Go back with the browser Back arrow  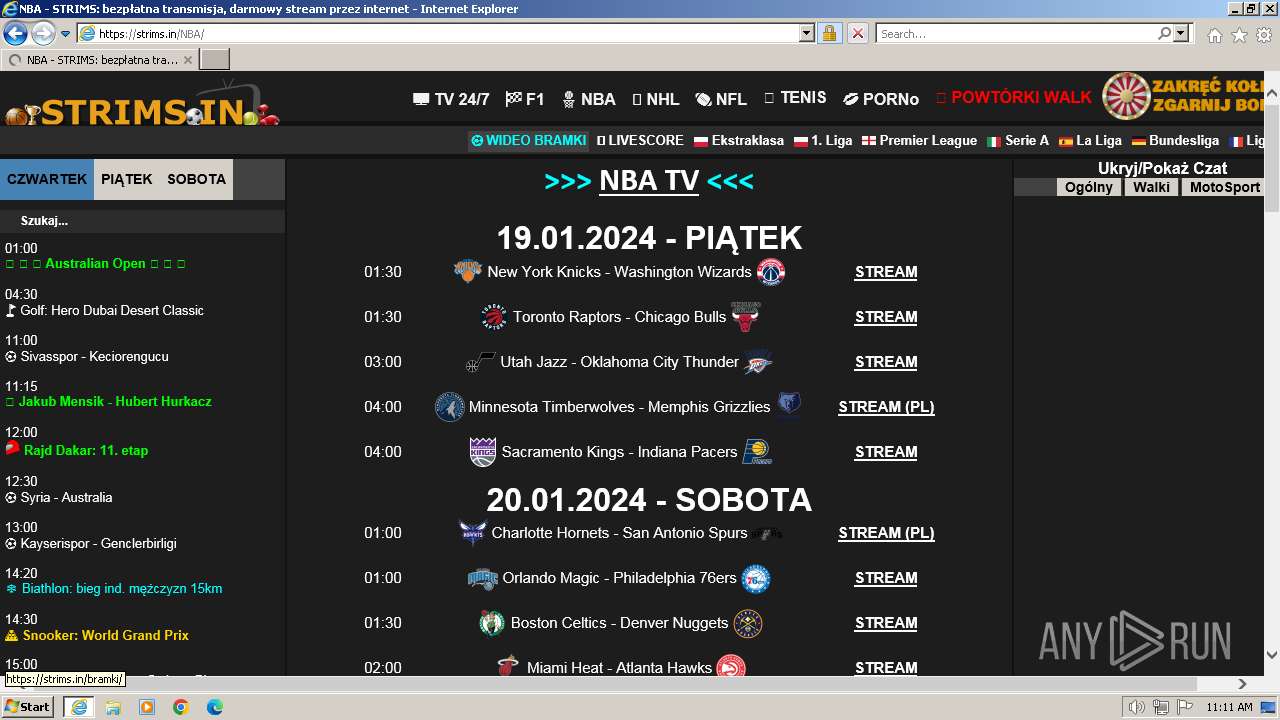point(15,33)
